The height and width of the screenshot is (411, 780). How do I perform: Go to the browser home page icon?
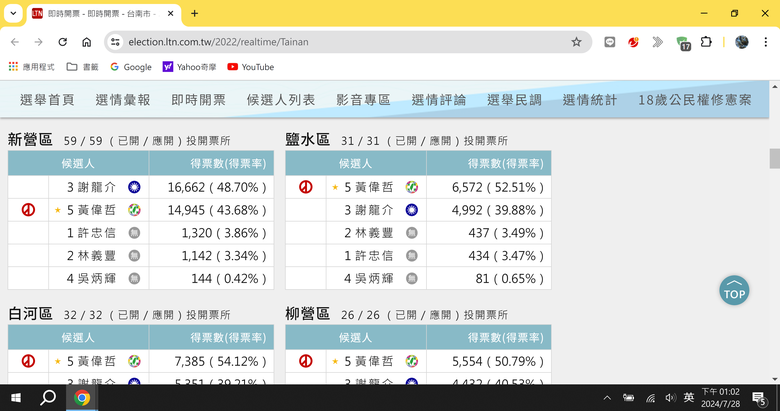point(87,42)
